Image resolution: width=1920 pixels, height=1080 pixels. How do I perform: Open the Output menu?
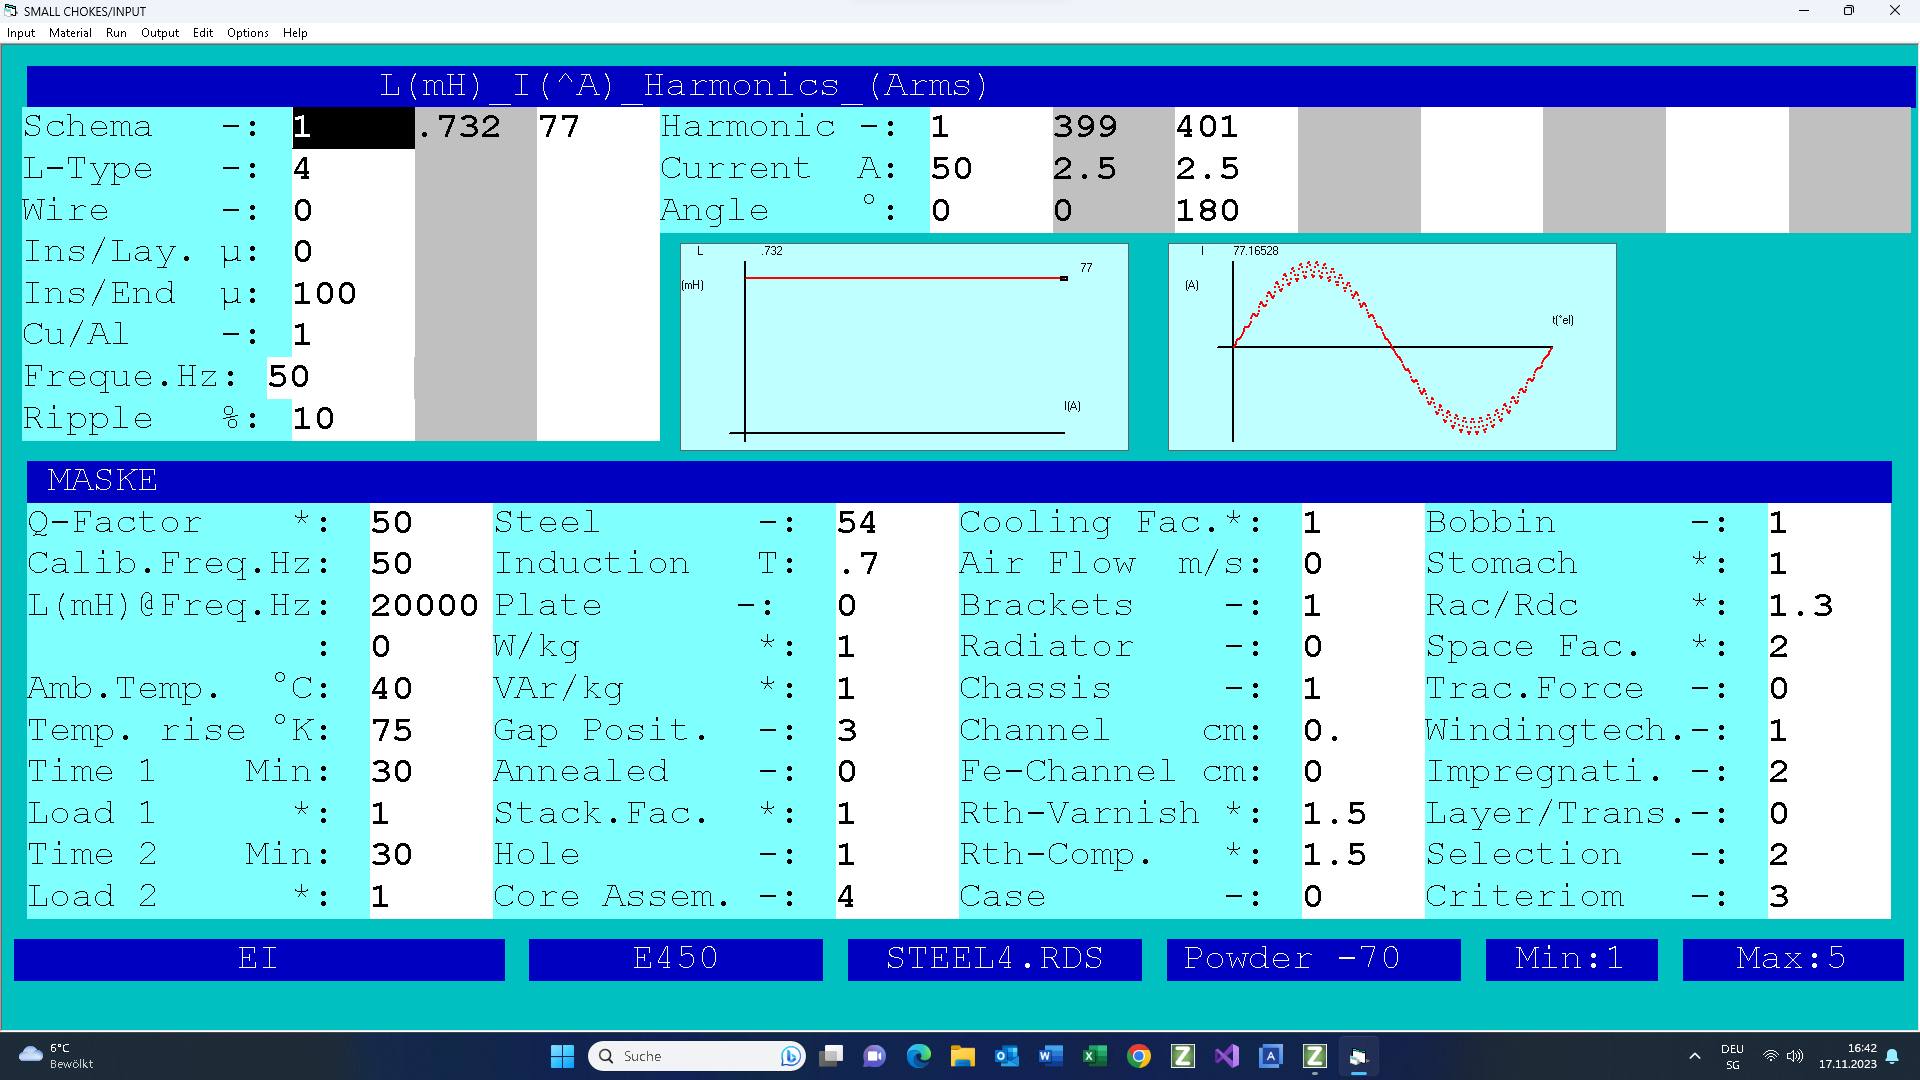(x=160, y=33)
